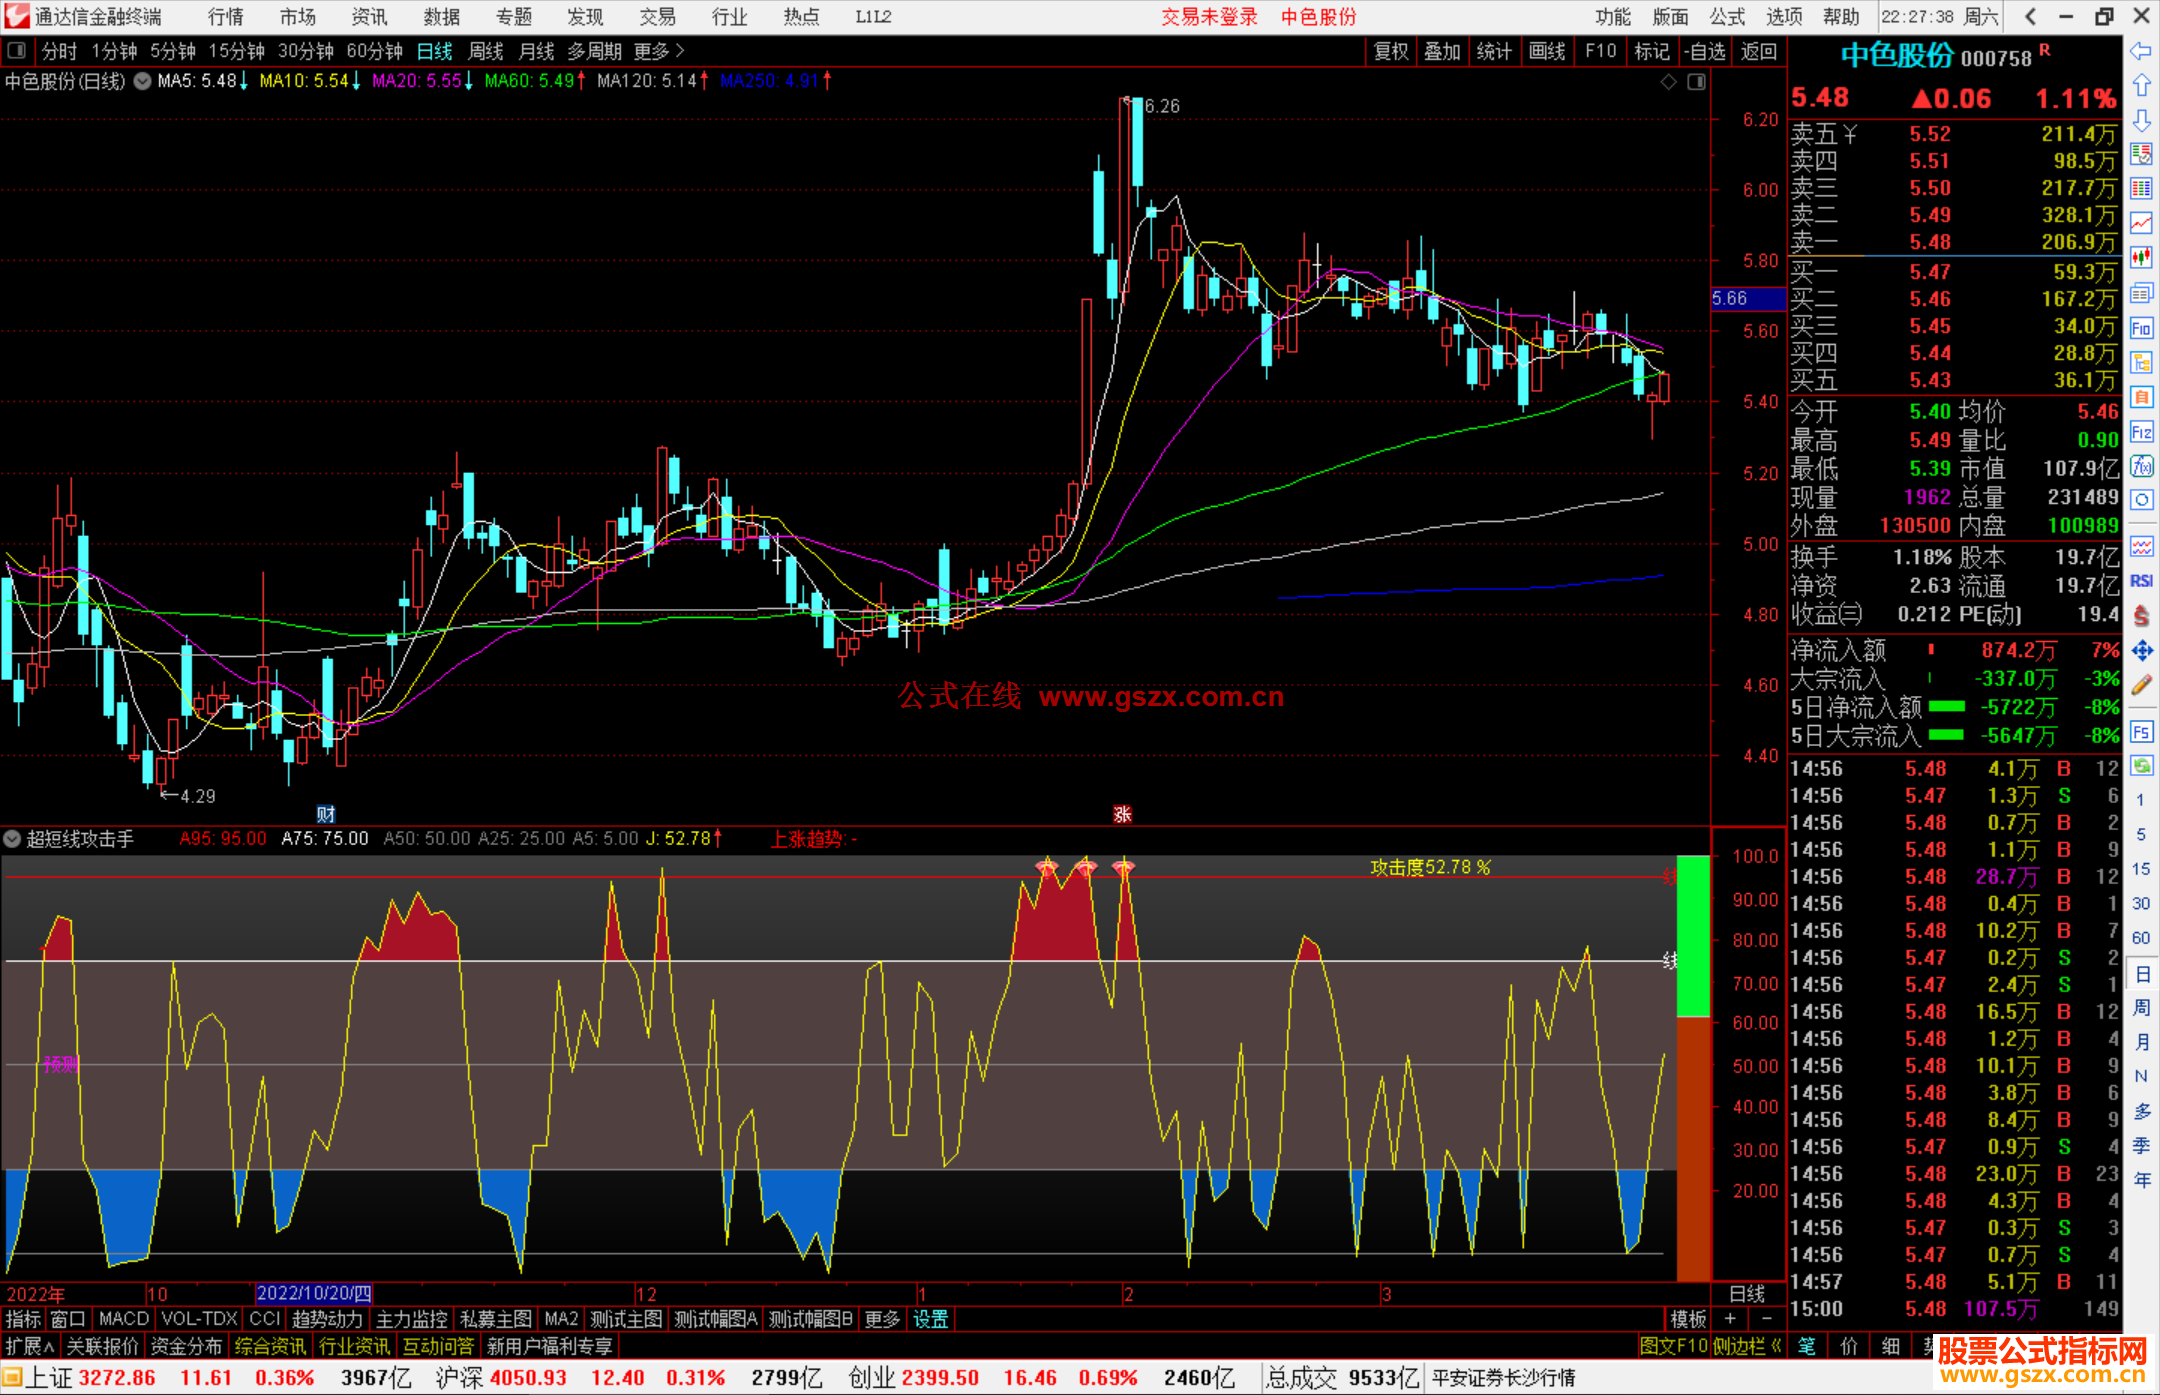This screenshot has width=2160, height=1395.
Task: Open the round dropdown next to 中色股份(日线)
Action: pos(143,81)
